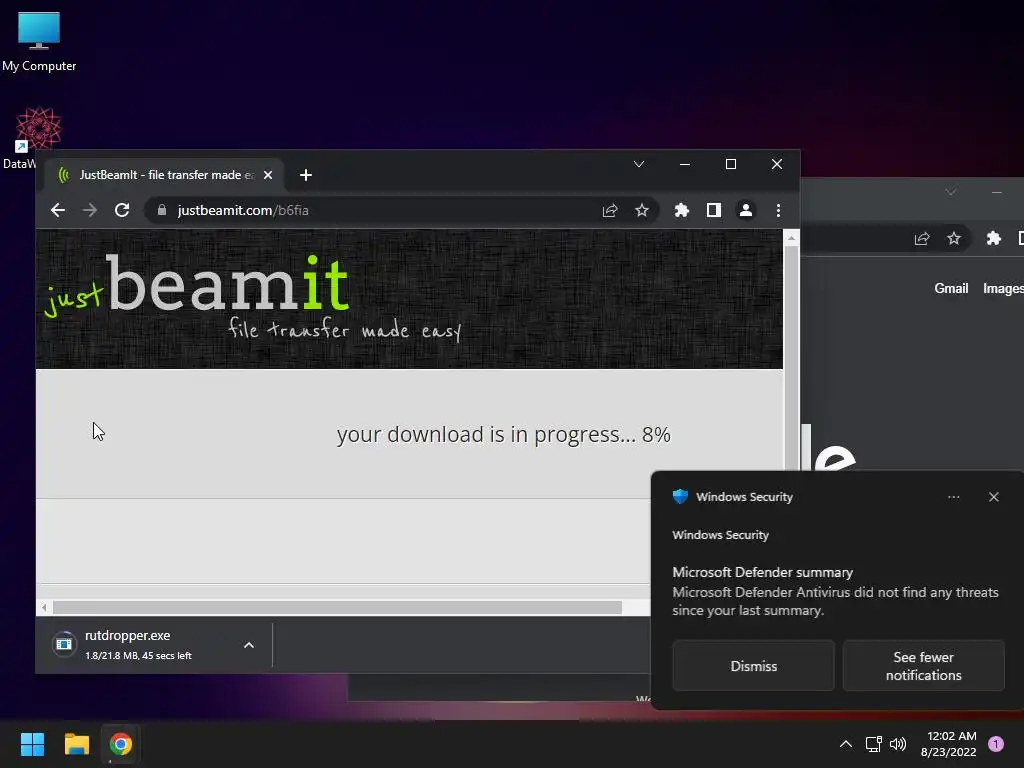
Task: Open the notification center badge
Action: coord(996,743)
